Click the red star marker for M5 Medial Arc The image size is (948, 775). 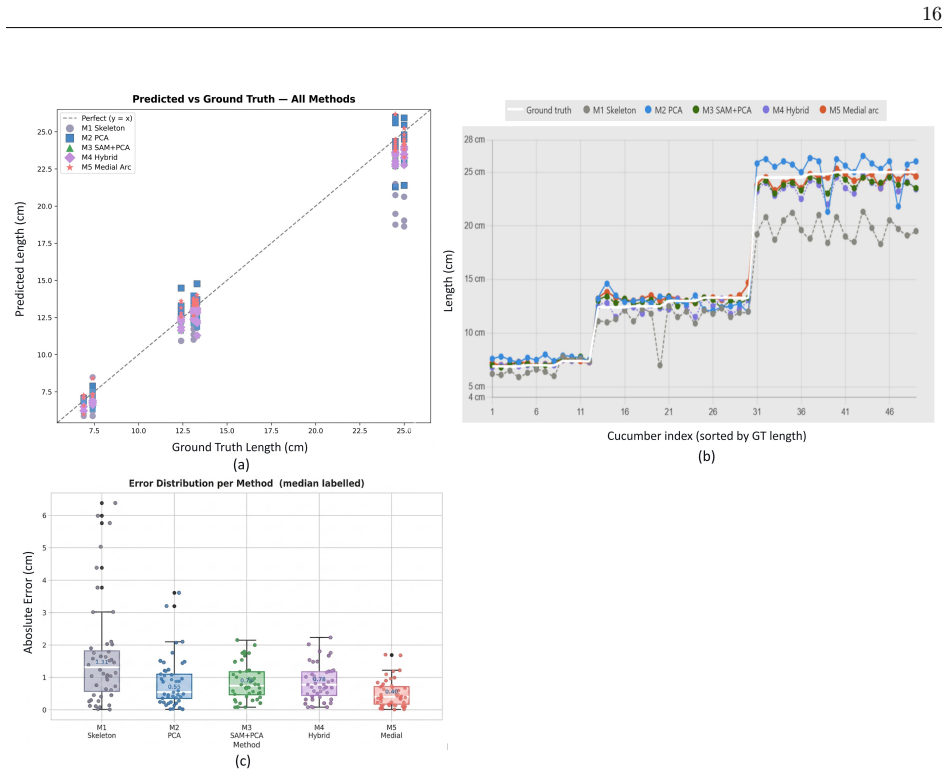point(70,167)
